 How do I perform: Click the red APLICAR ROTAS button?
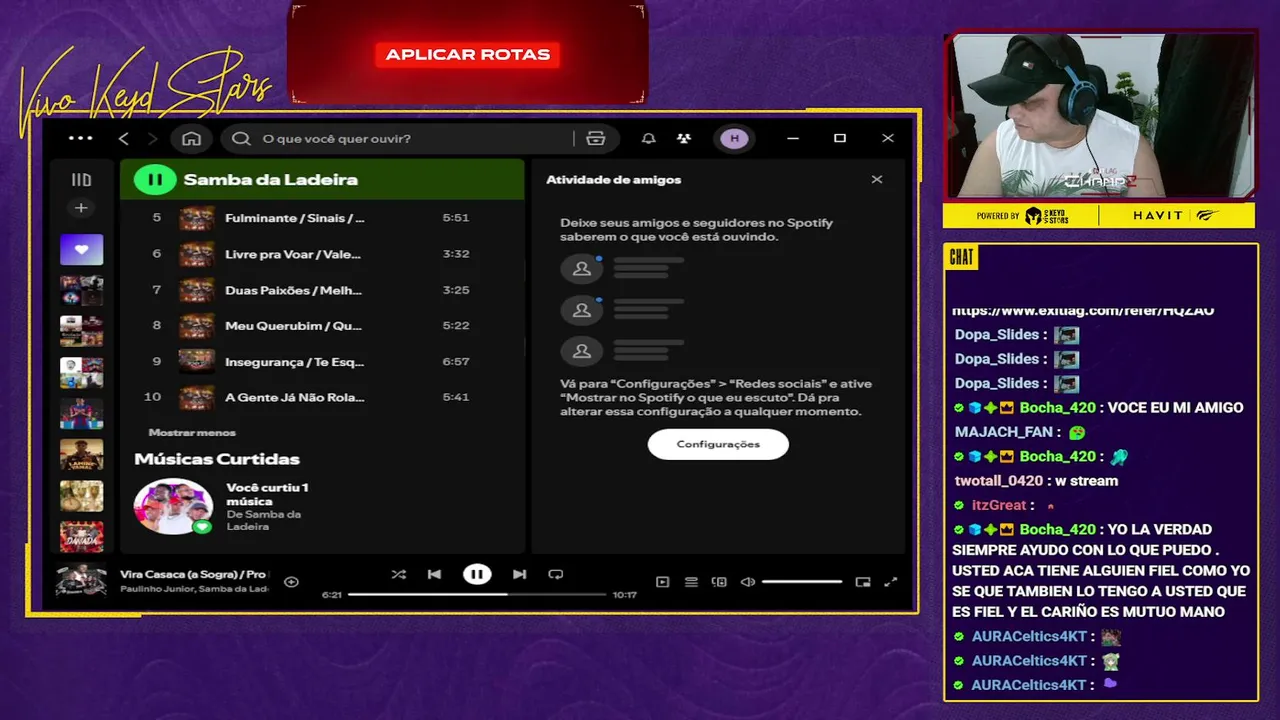468,54
